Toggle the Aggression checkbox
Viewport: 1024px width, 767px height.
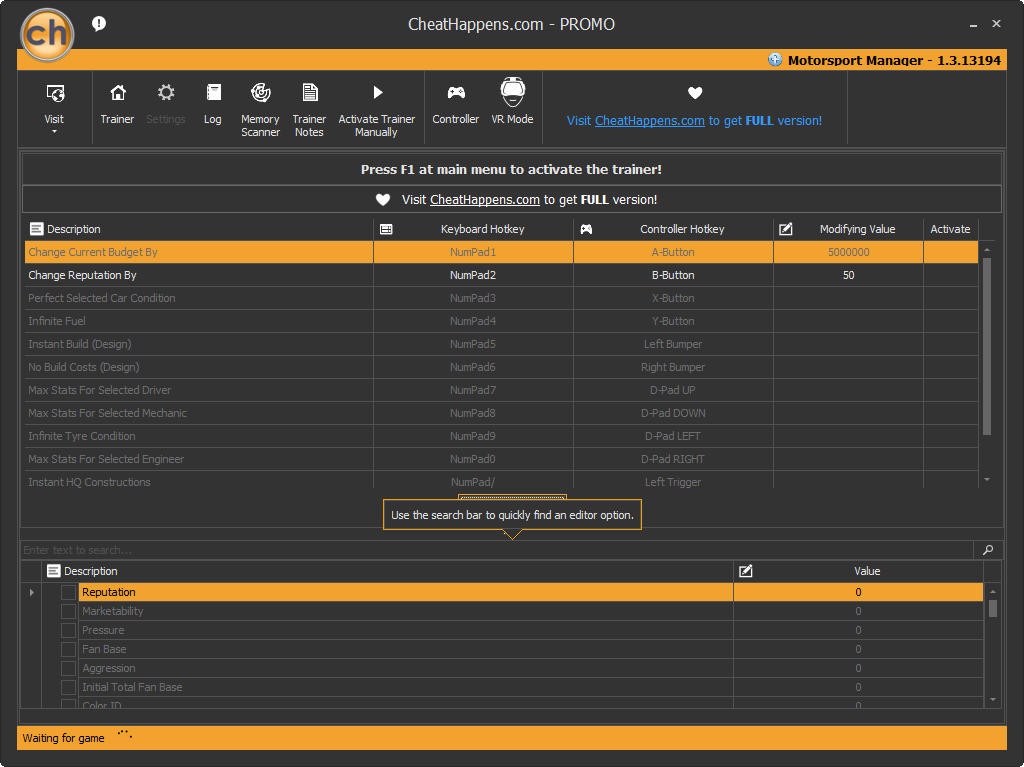69,668
